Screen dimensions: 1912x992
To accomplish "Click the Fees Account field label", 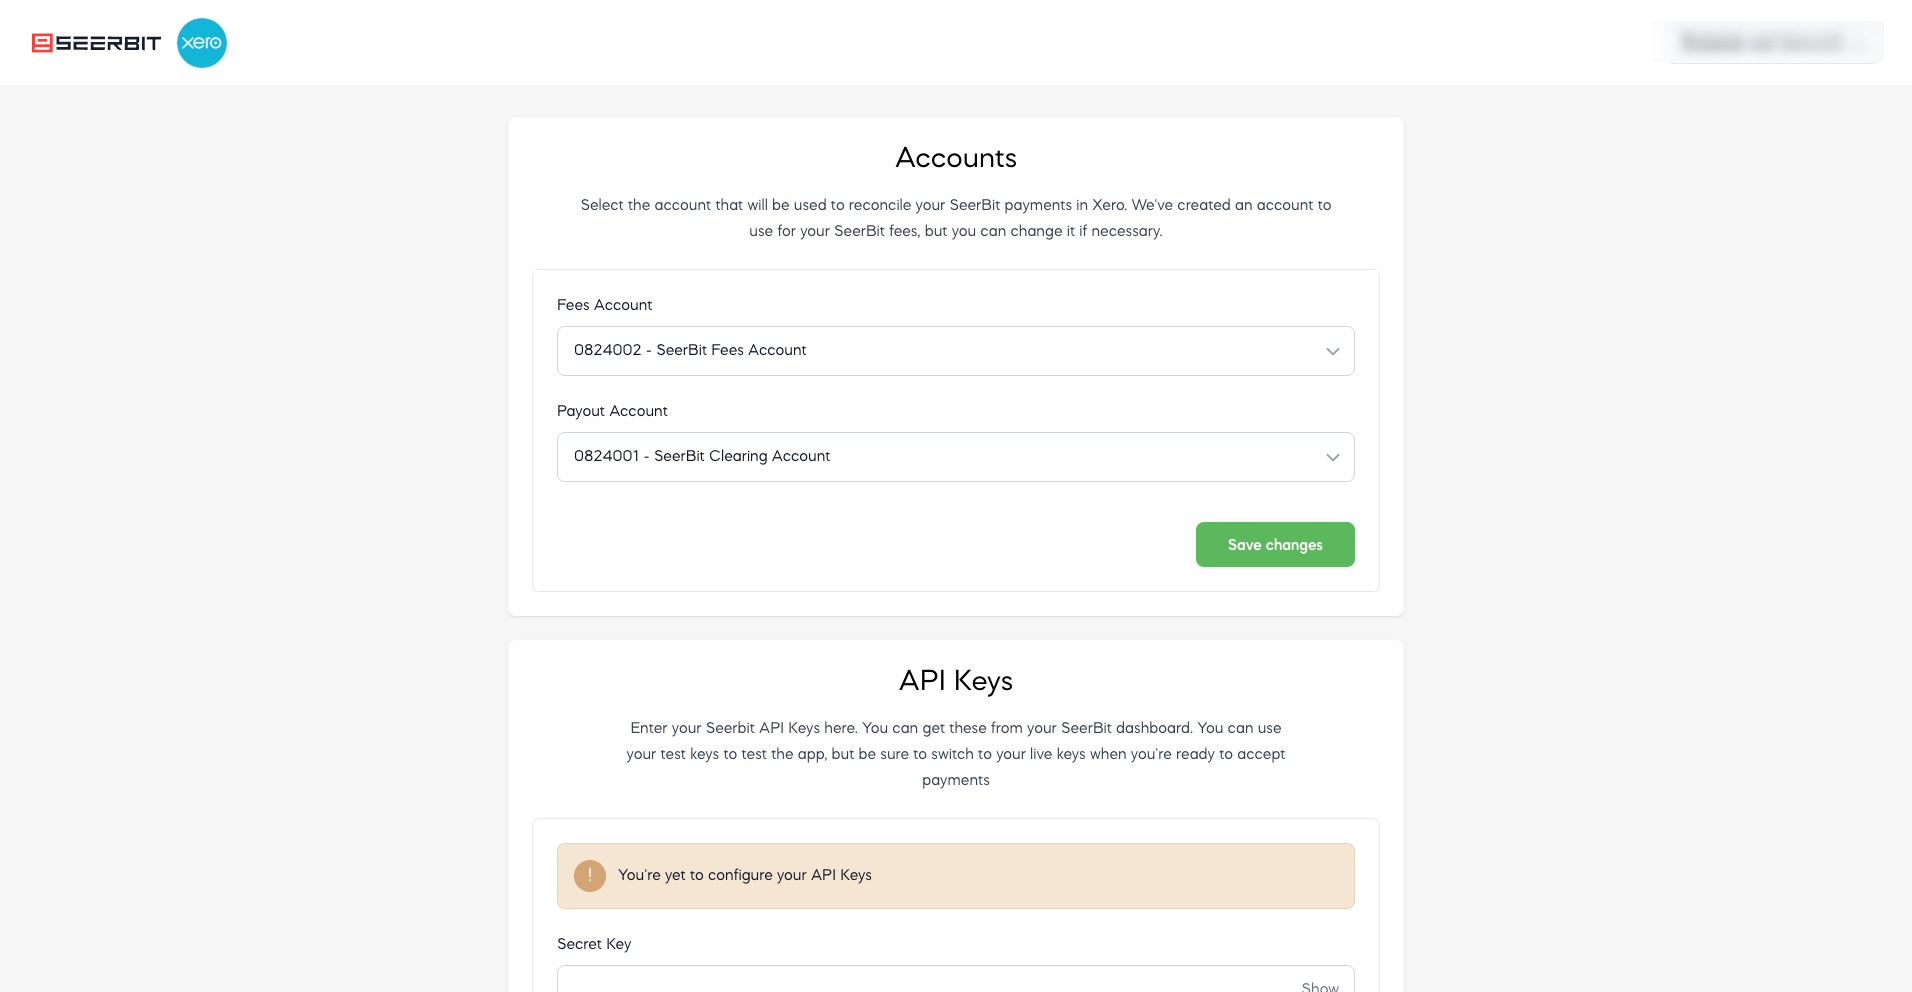I will (x=604, y=305).
